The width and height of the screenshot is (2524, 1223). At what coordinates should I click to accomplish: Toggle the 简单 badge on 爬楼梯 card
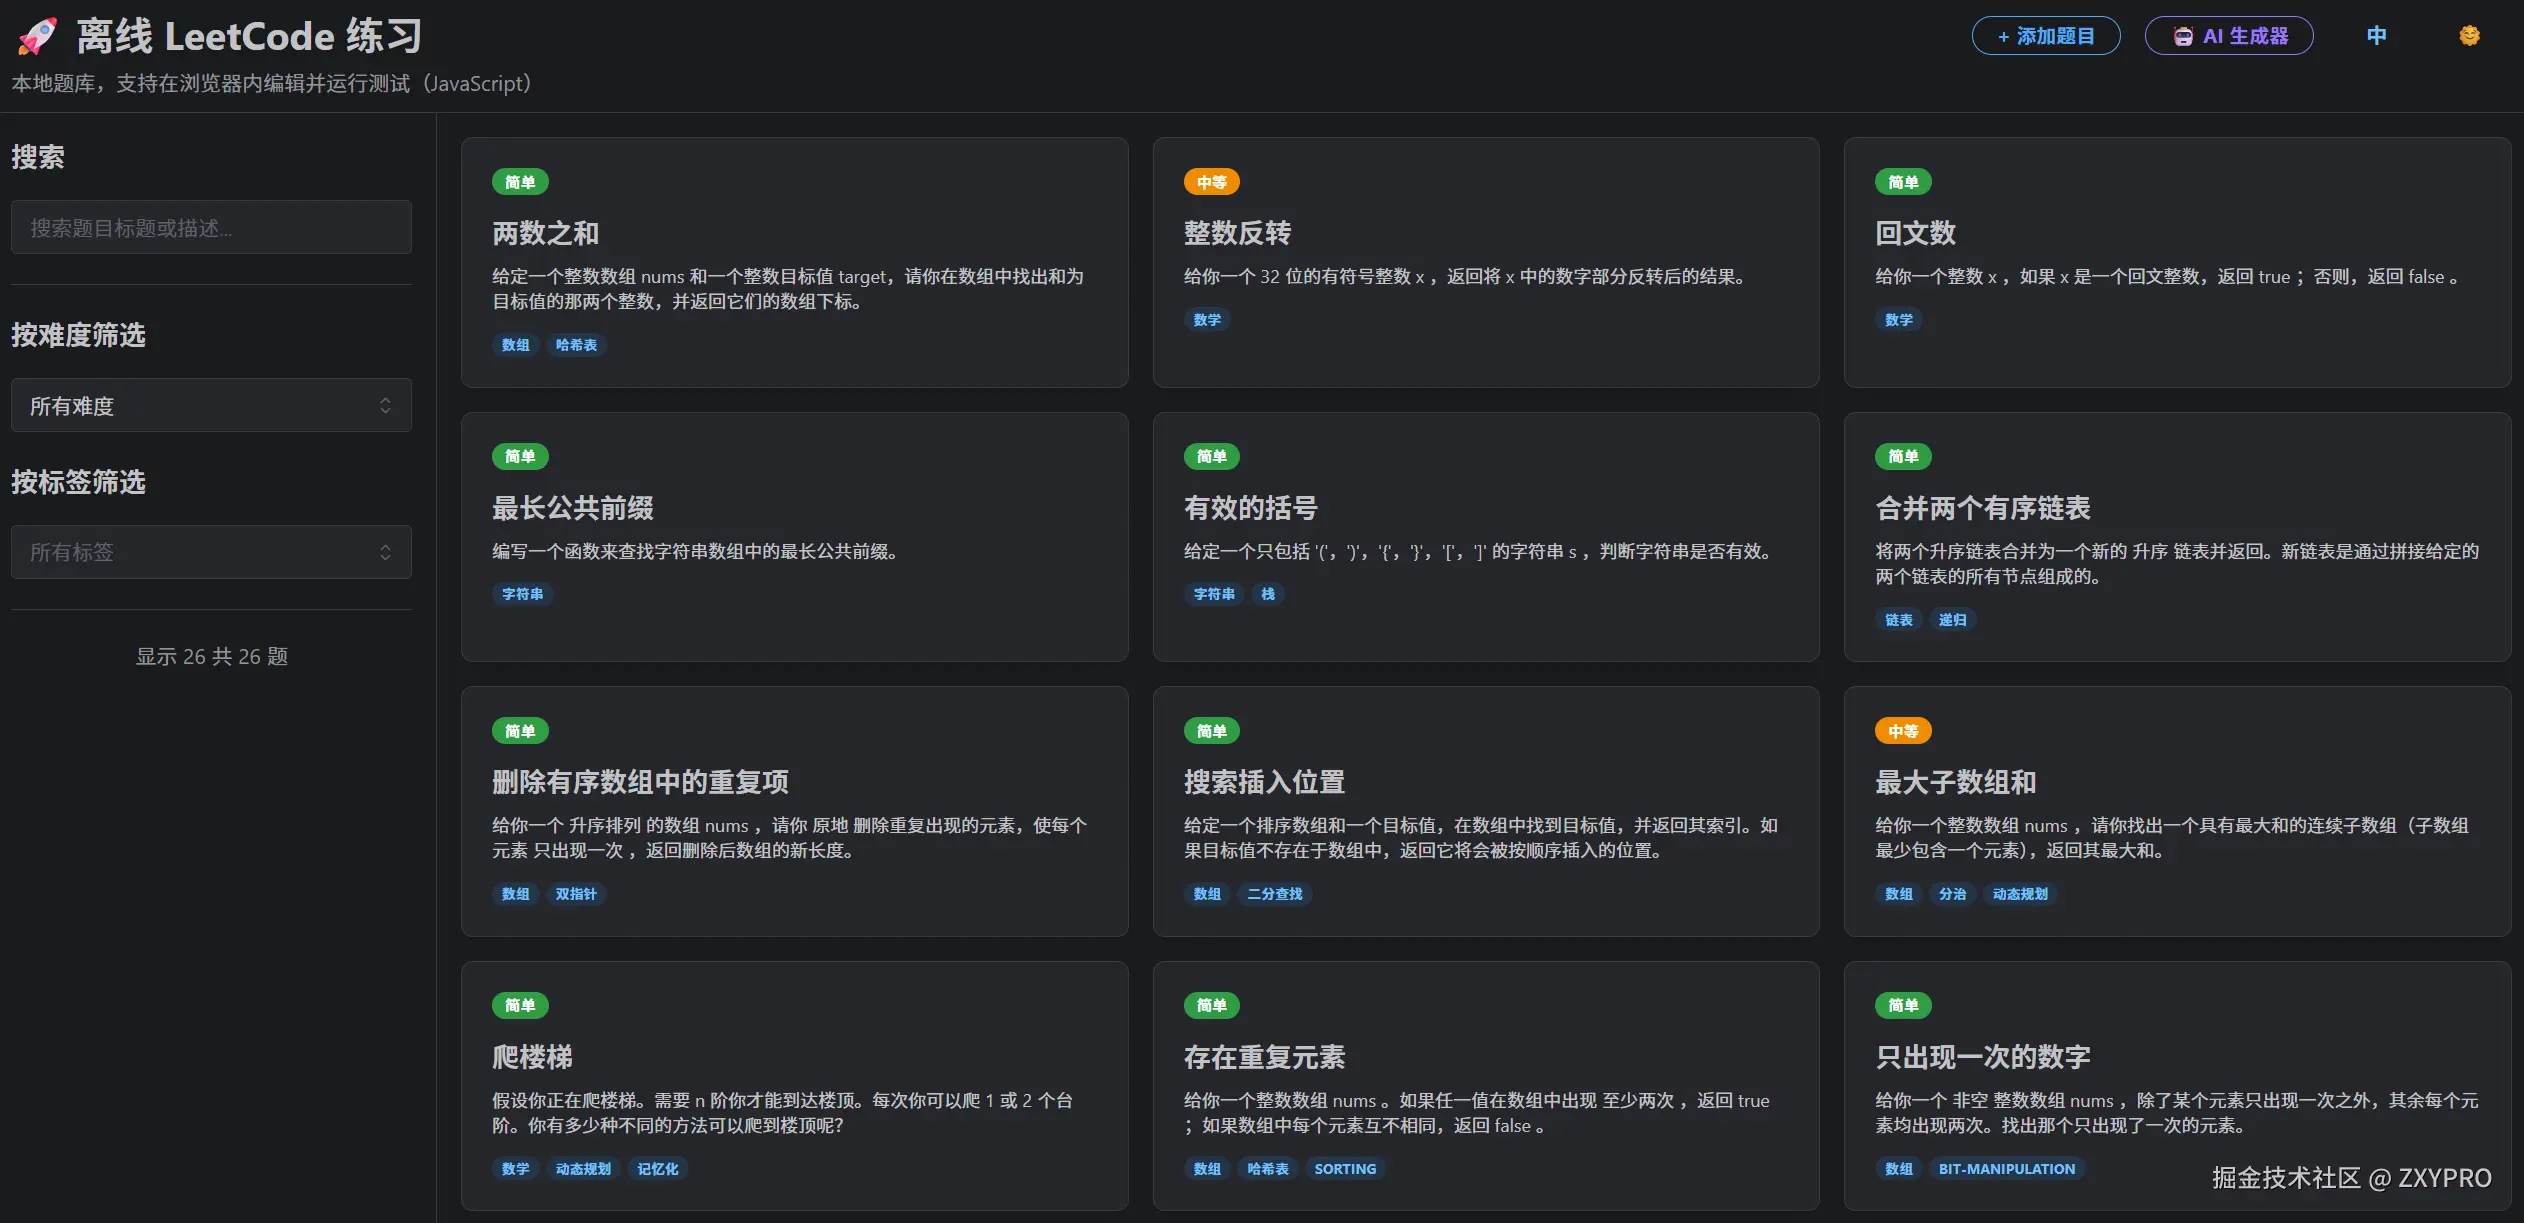coord(520,1005)
